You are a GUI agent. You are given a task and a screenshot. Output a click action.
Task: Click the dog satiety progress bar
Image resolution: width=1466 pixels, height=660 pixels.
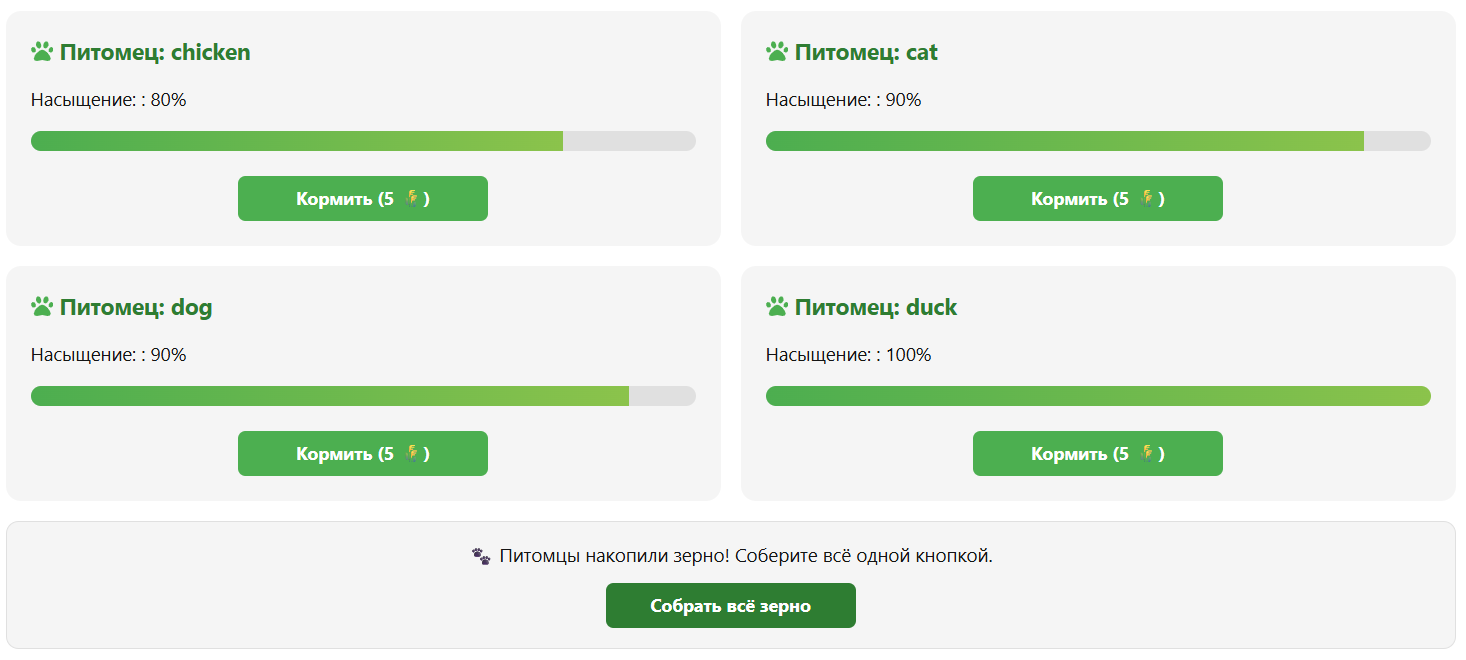pyautogui.click(x=363, y=396)
